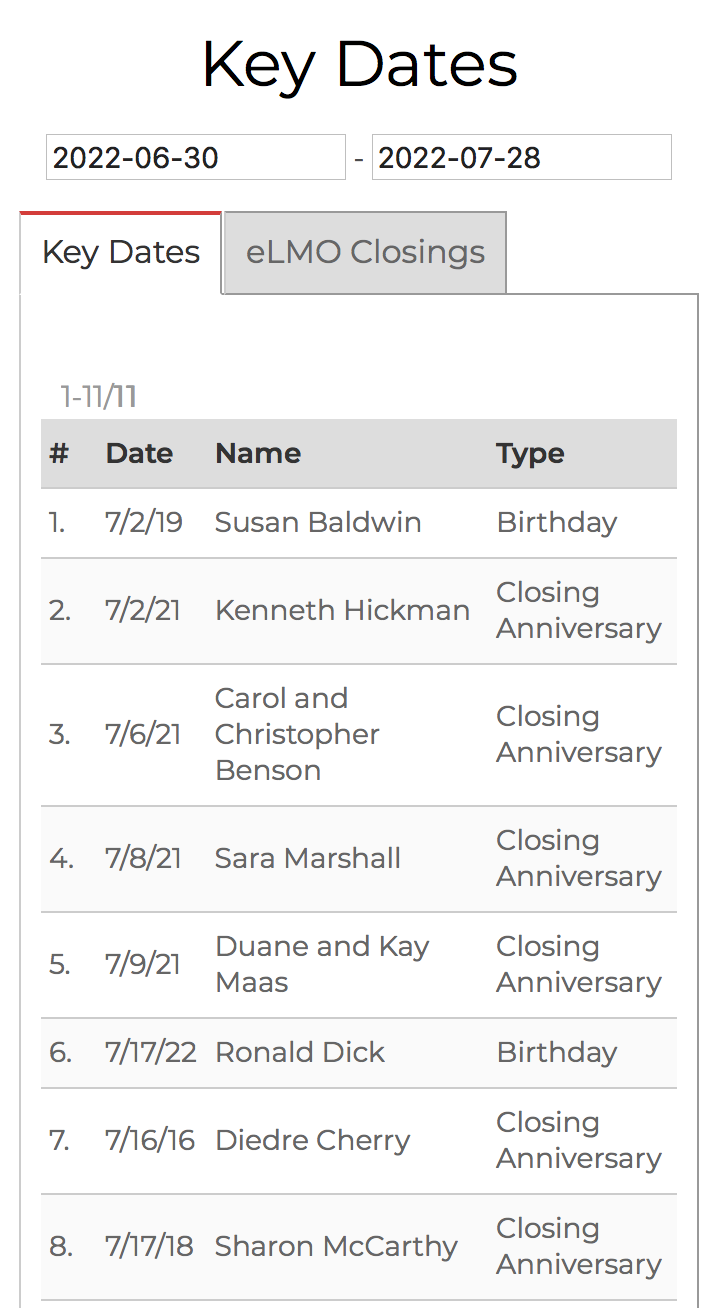Sort the table by the Type column
Image resolution: width=718 pixels, height=1308 pixels.
click(x=529, y=453)
